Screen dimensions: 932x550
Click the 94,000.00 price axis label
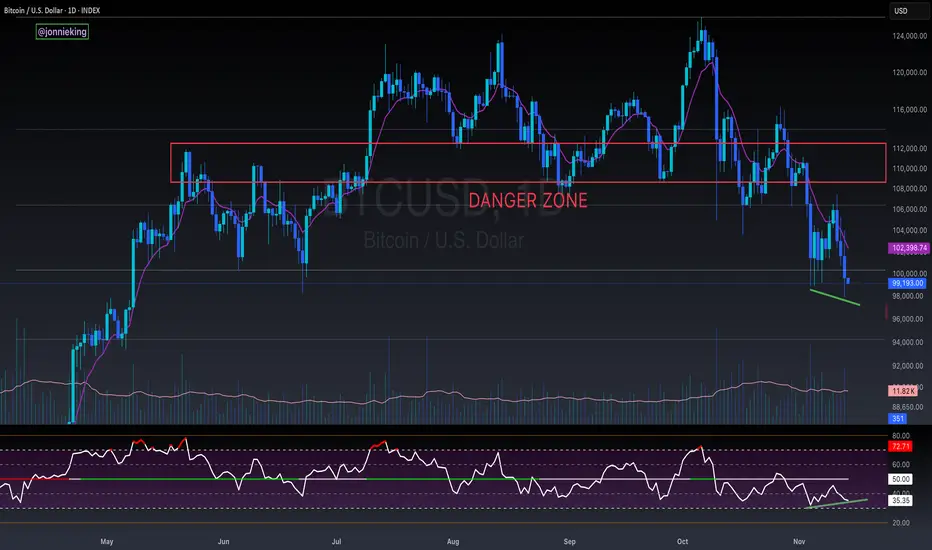coord(909,342)
